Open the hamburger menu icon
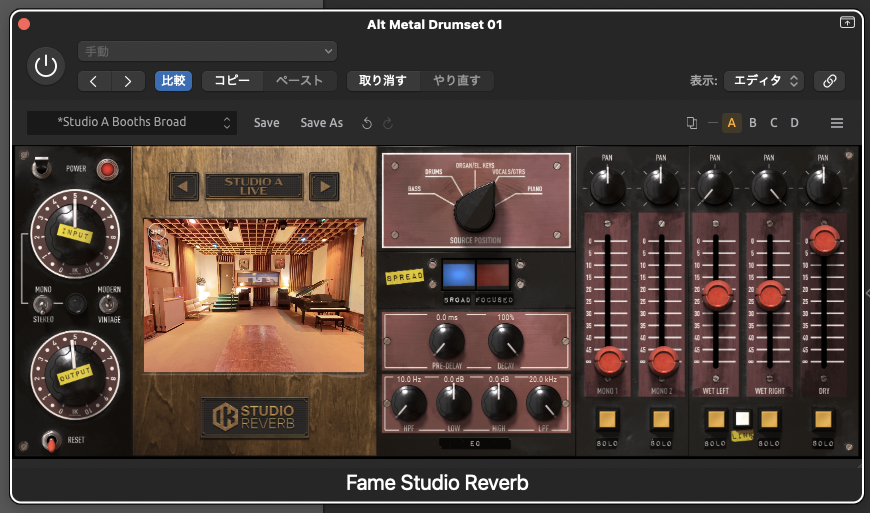Image resolution: width=870 pixels, height=513 pixels. pyautogui.click(x=837, y=123)
